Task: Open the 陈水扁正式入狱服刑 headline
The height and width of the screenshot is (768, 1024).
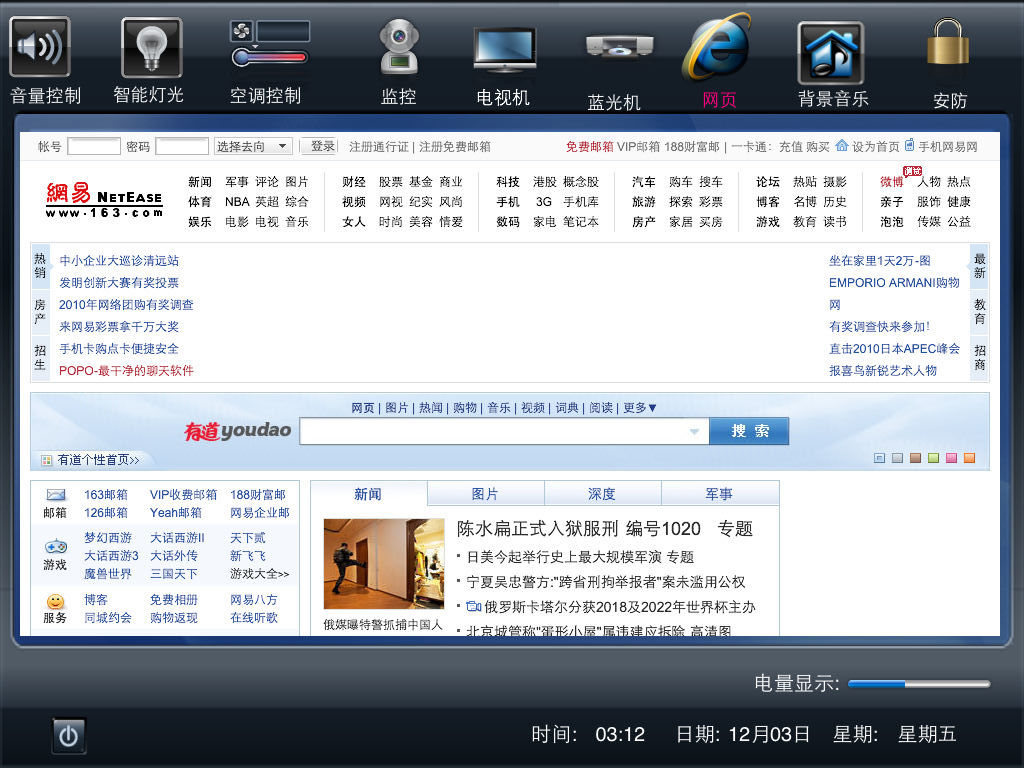Action: (x=537, y=528)
